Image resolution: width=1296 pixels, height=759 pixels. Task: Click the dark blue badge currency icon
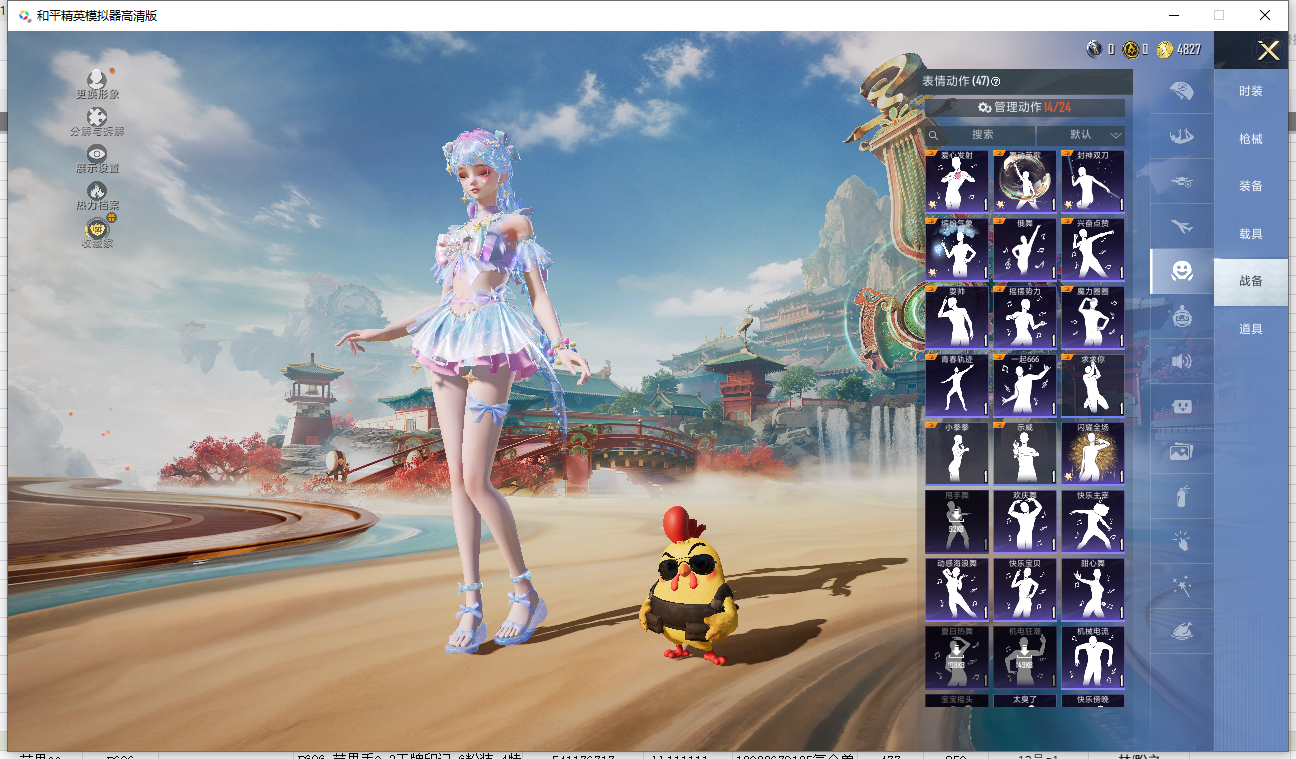point(1095,49)
